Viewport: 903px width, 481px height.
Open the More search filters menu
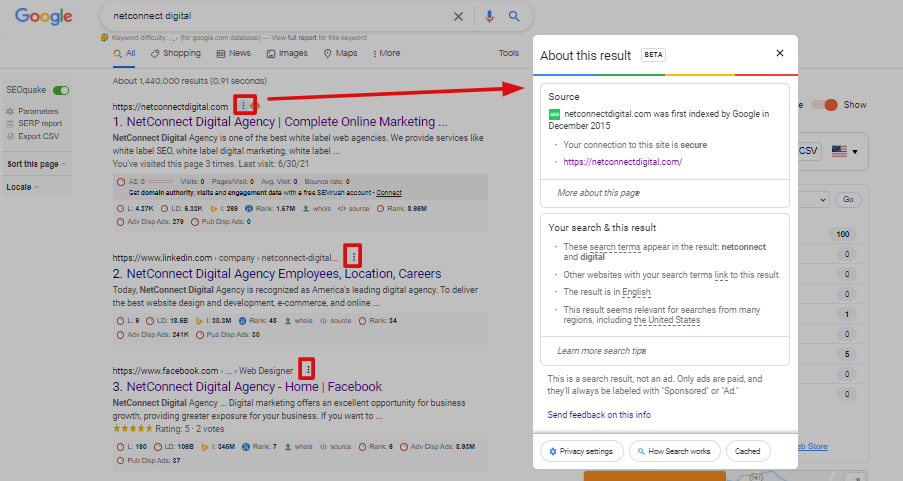[386, 53]
